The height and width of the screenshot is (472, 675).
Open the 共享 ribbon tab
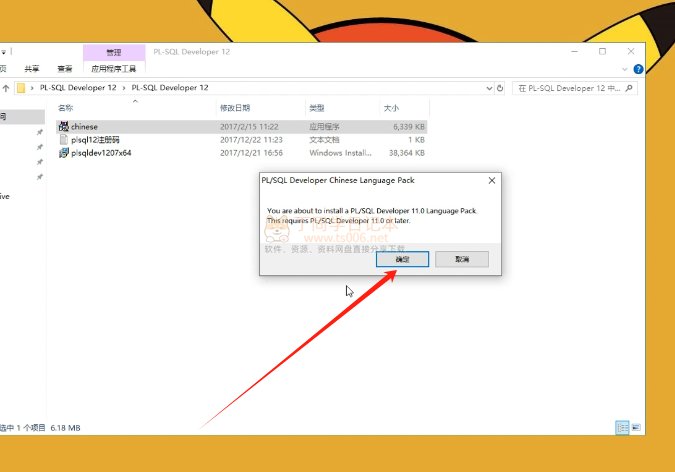[x=31, y=69]
